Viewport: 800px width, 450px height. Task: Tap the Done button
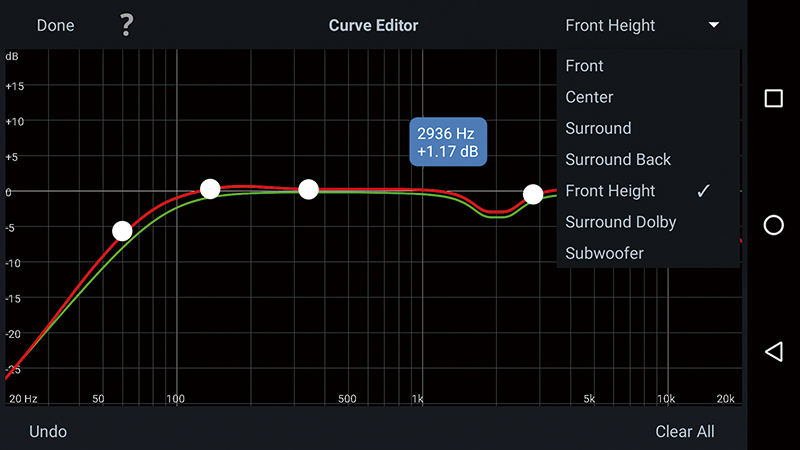point(56,25)
